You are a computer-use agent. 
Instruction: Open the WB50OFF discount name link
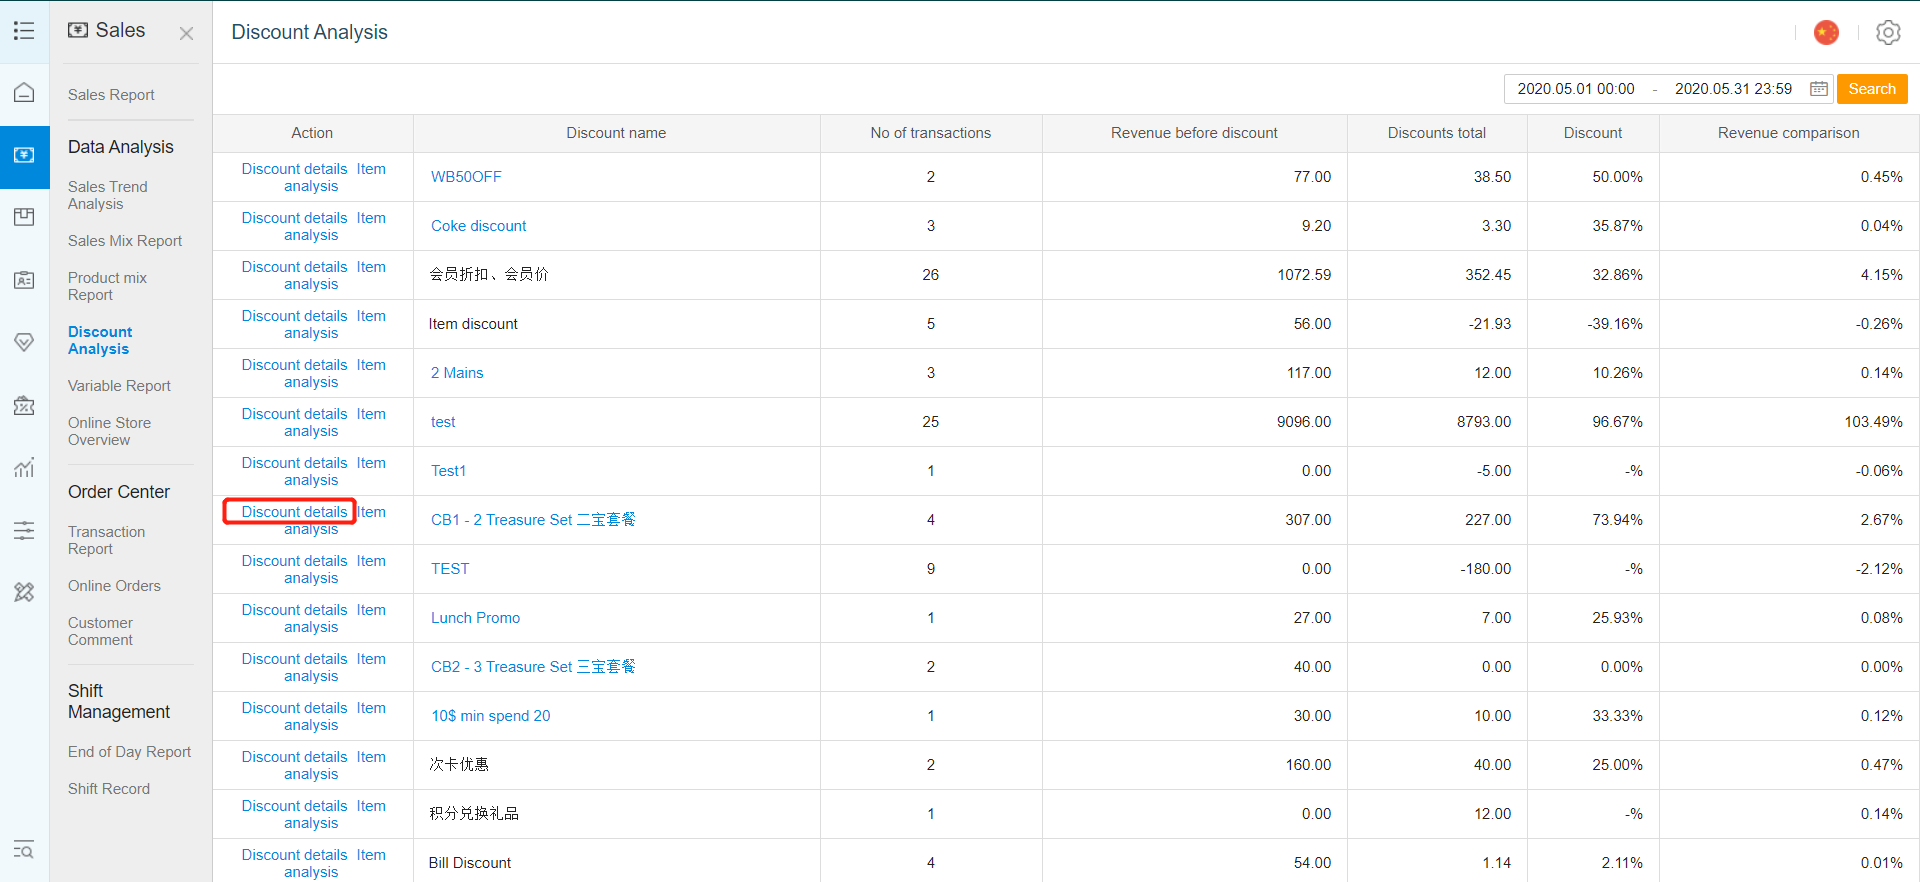click(x=466, y=177)
